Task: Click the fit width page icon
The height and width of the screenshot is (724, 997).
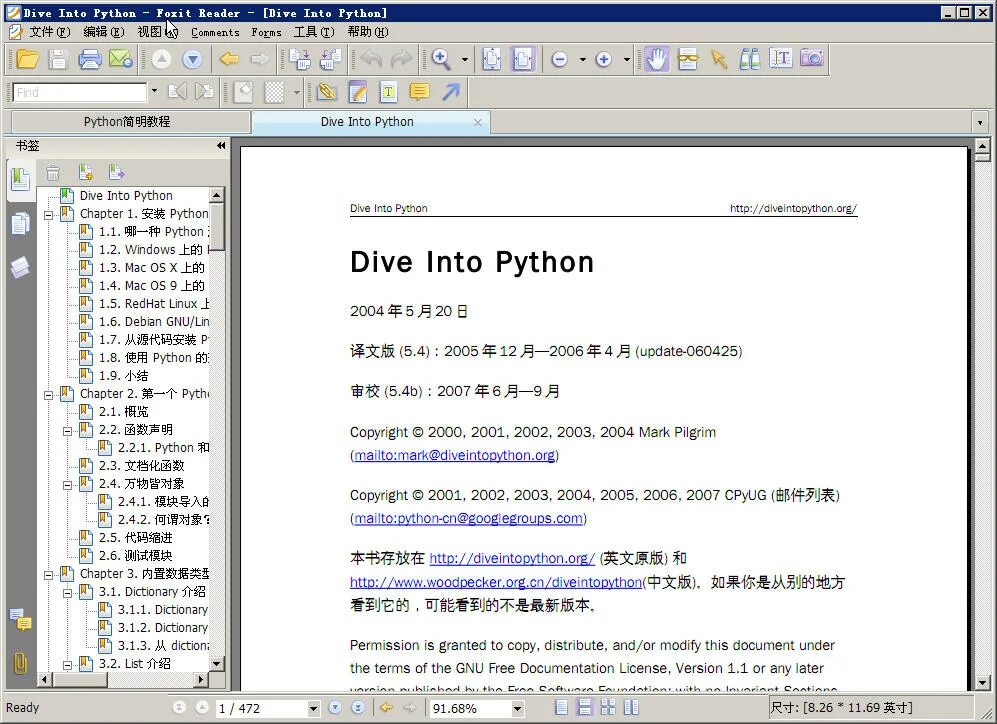Action: [523, 59]
